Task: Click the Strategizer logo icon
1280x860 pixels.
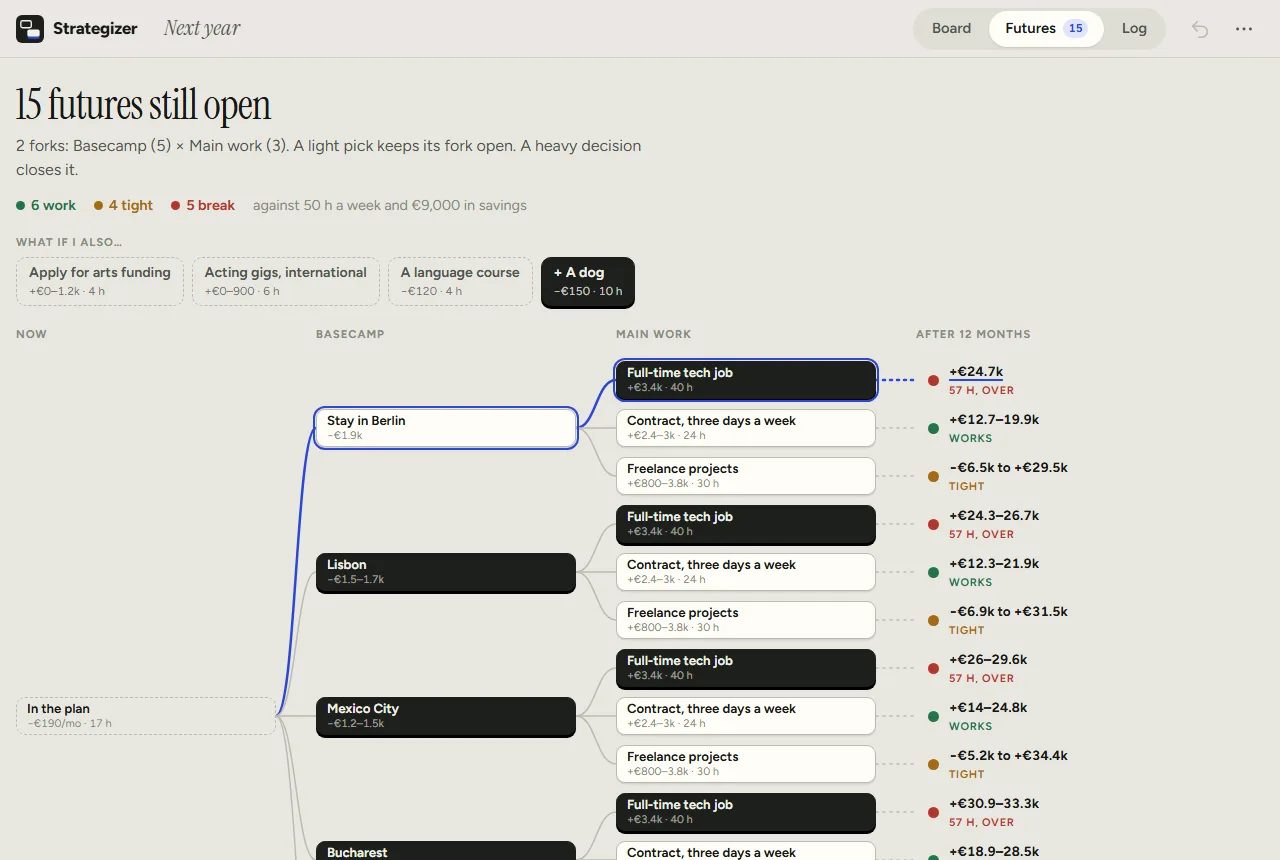Action: (30, 29)
